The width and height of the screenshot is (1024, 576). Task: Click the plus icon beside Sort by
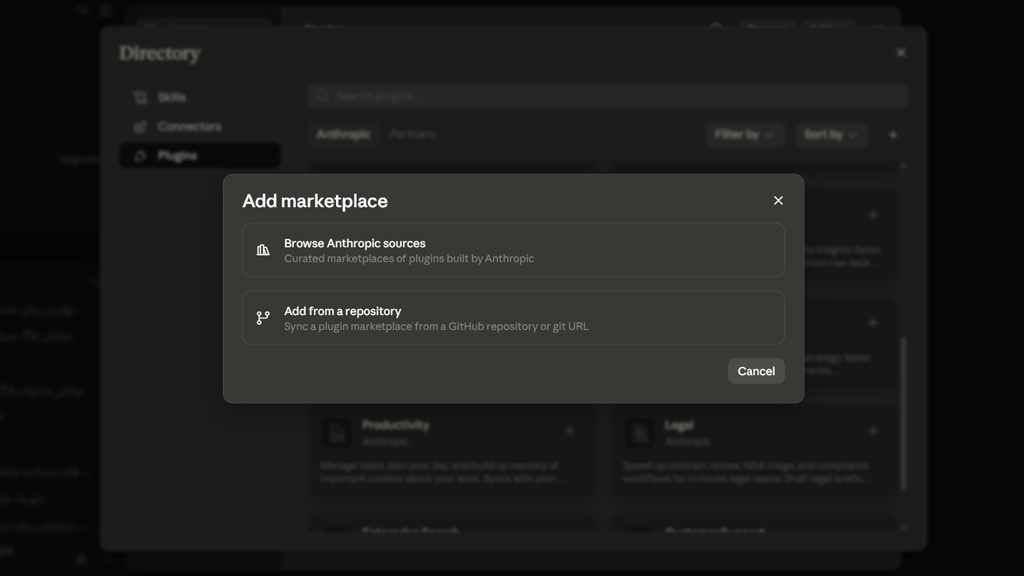[893, 135]
